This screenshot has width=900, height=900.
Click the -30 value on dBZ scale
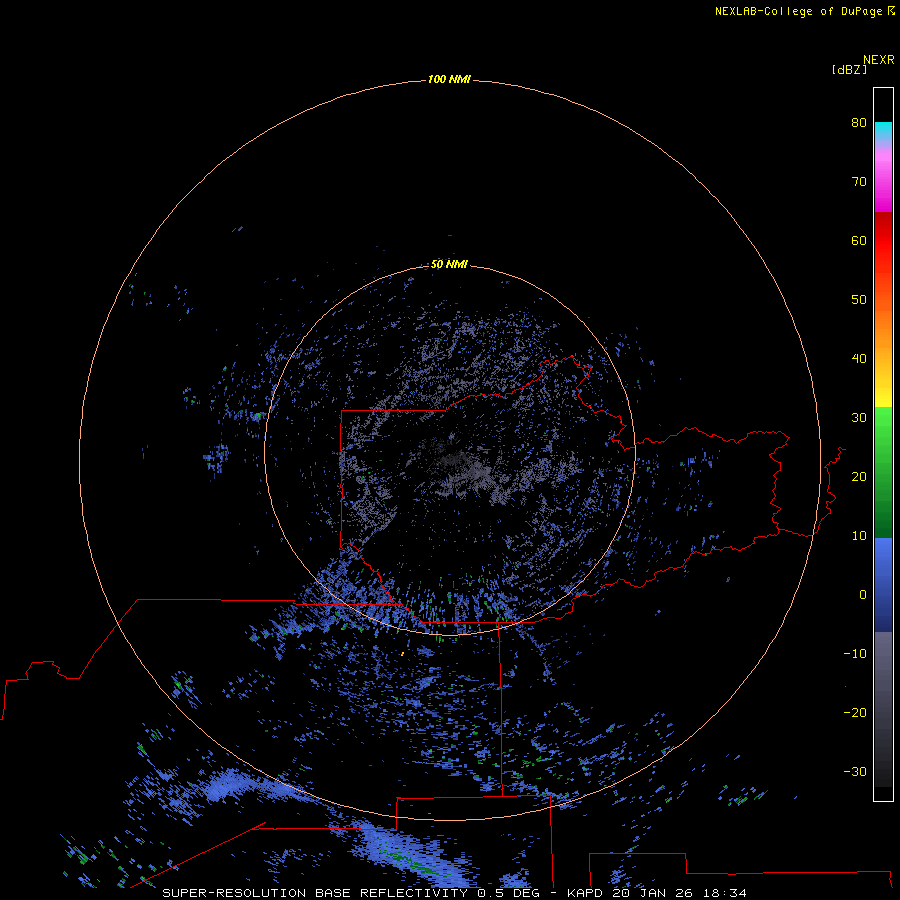coord(855,772)
